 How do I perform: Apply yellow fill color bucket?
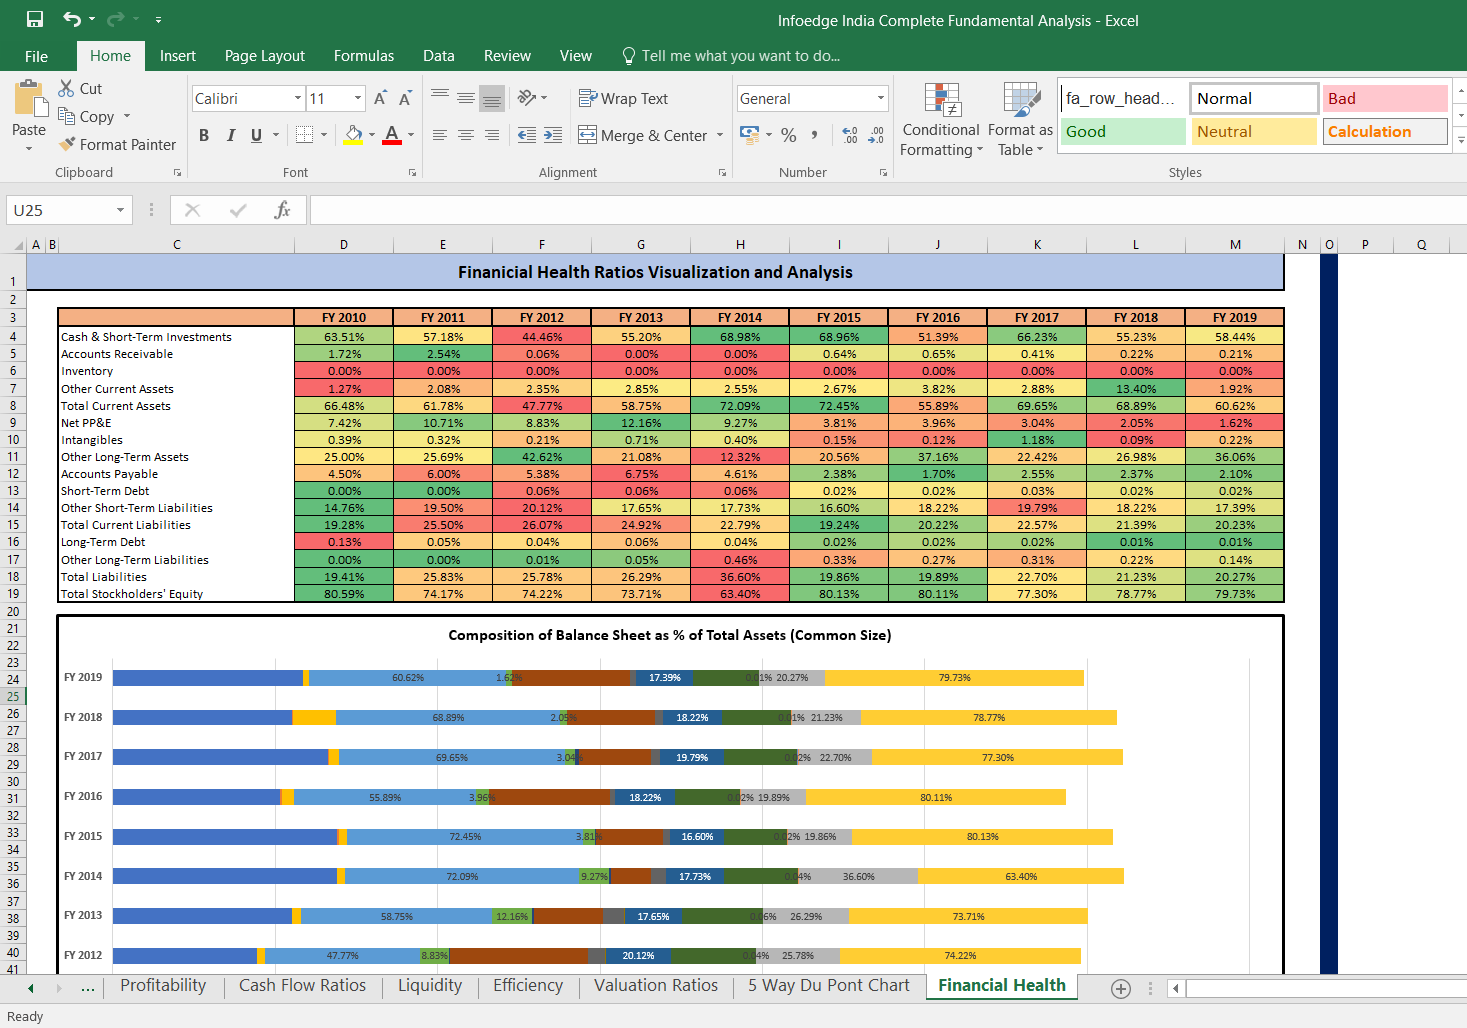[x=354, y=134]
